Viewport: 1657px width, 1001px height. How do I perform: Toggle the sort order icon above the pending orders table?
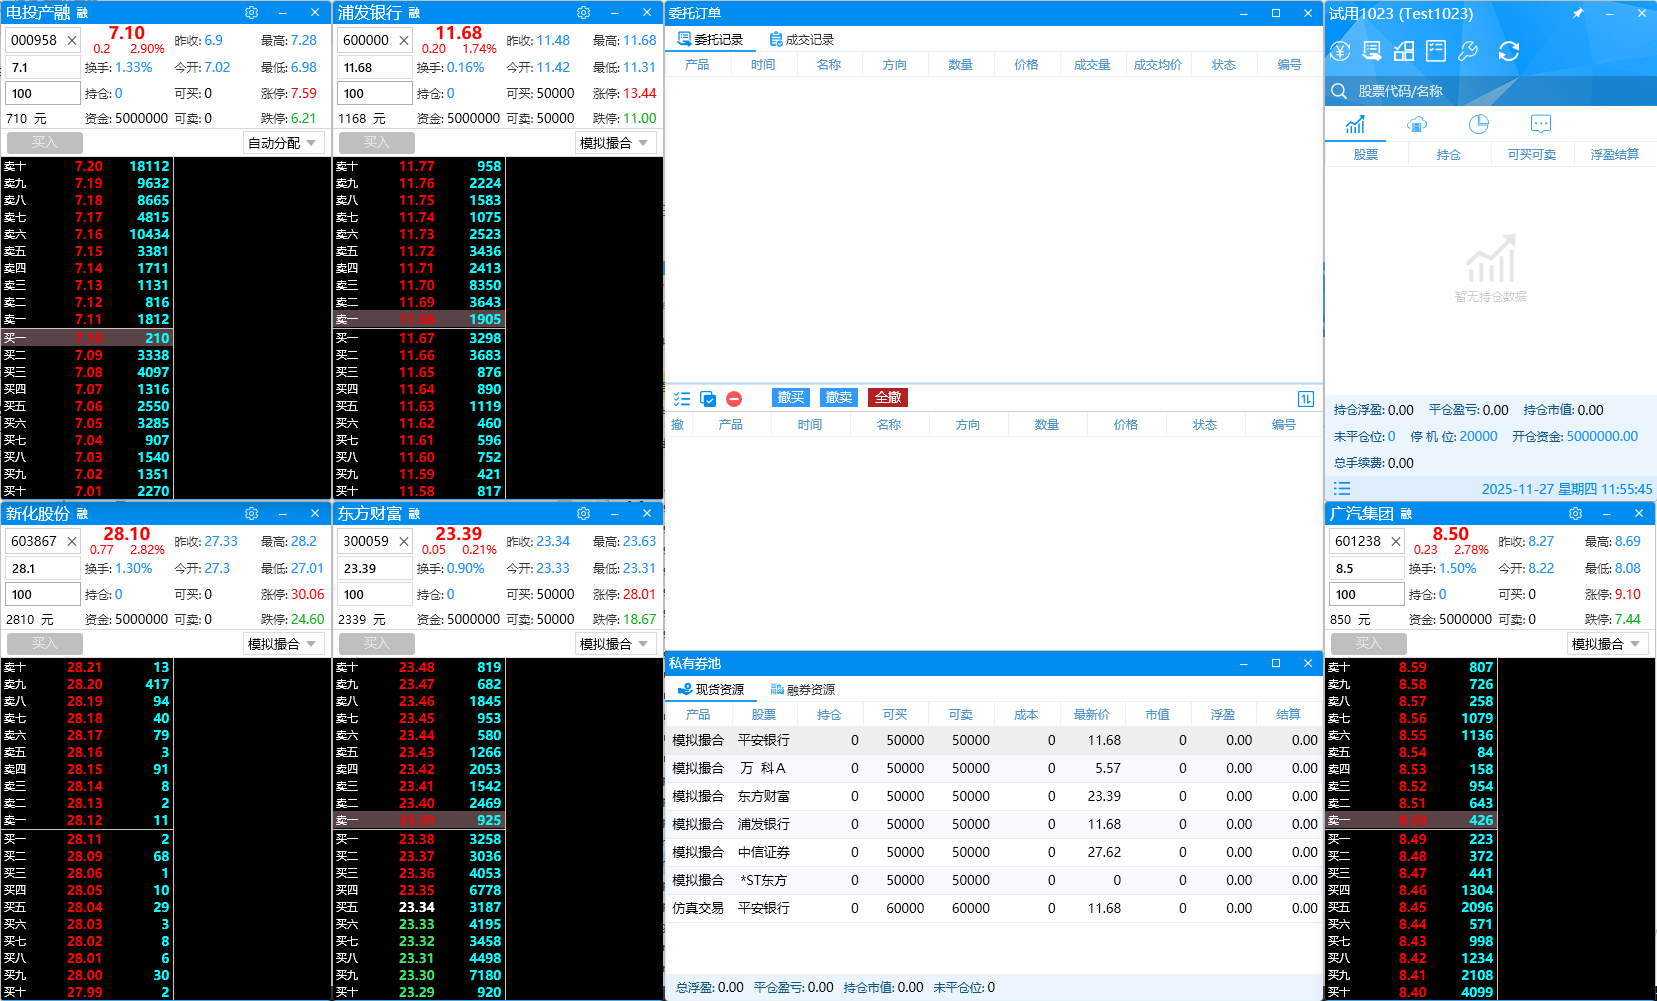(1305, 399)
